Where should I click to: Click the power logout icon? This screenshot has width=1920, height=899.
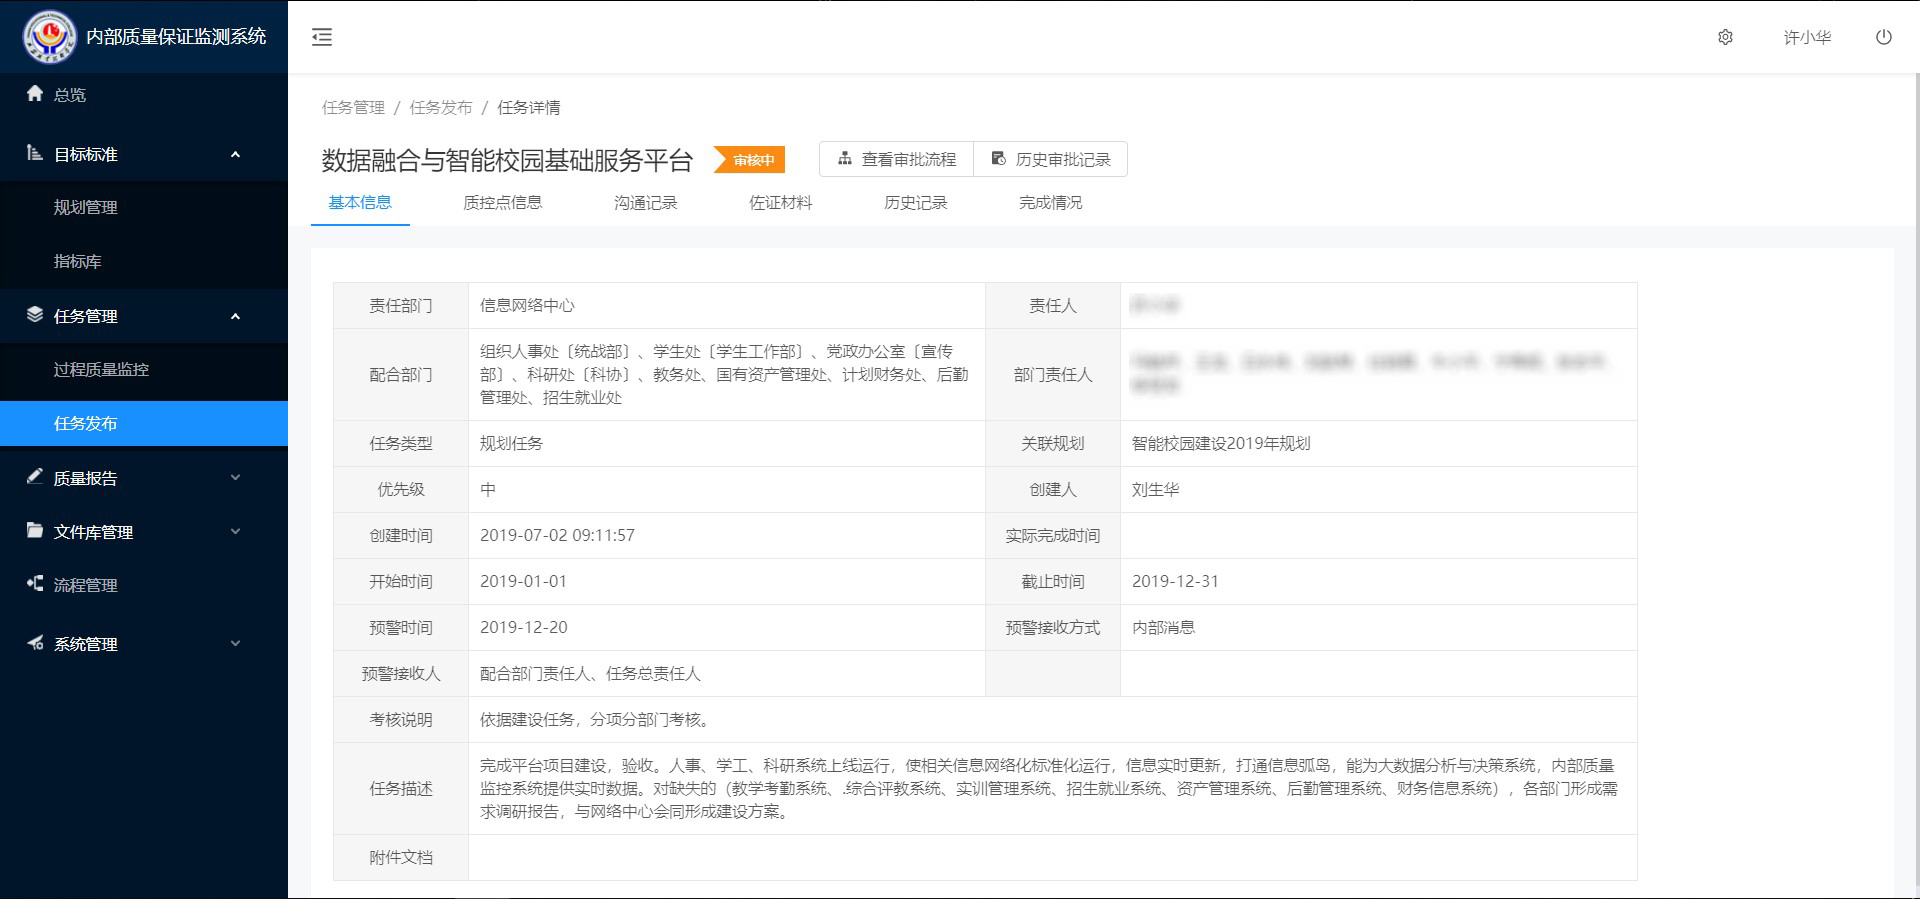(x=1883, y=37)
